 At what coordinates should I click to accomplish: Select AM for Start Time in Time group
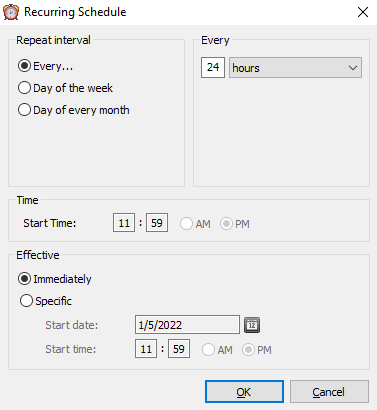[x=195, y=224]
